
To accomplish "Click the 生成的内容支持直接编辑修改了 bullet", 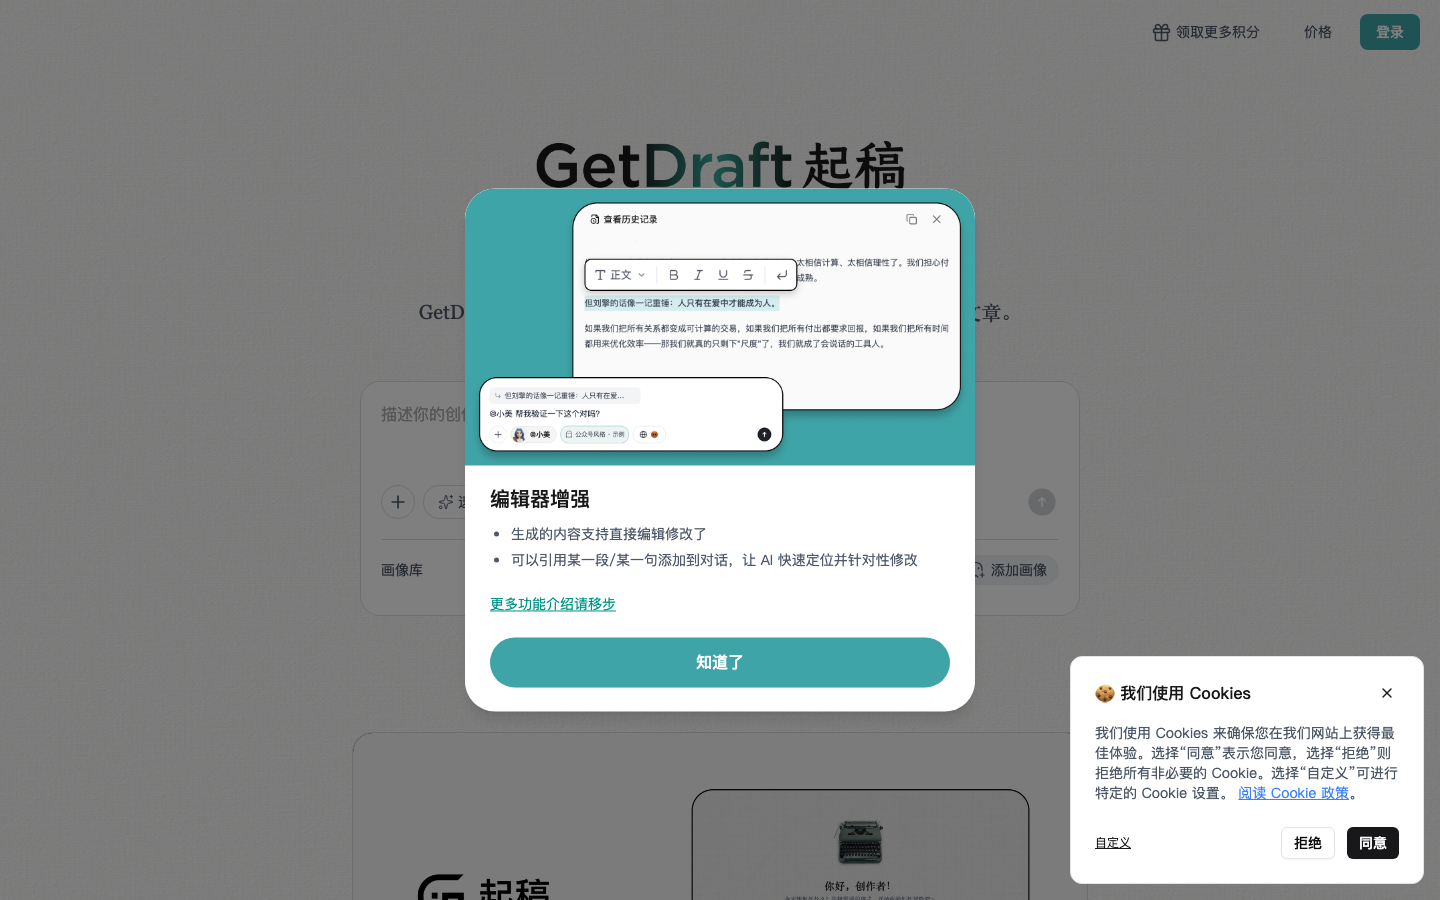I will 608,534.
